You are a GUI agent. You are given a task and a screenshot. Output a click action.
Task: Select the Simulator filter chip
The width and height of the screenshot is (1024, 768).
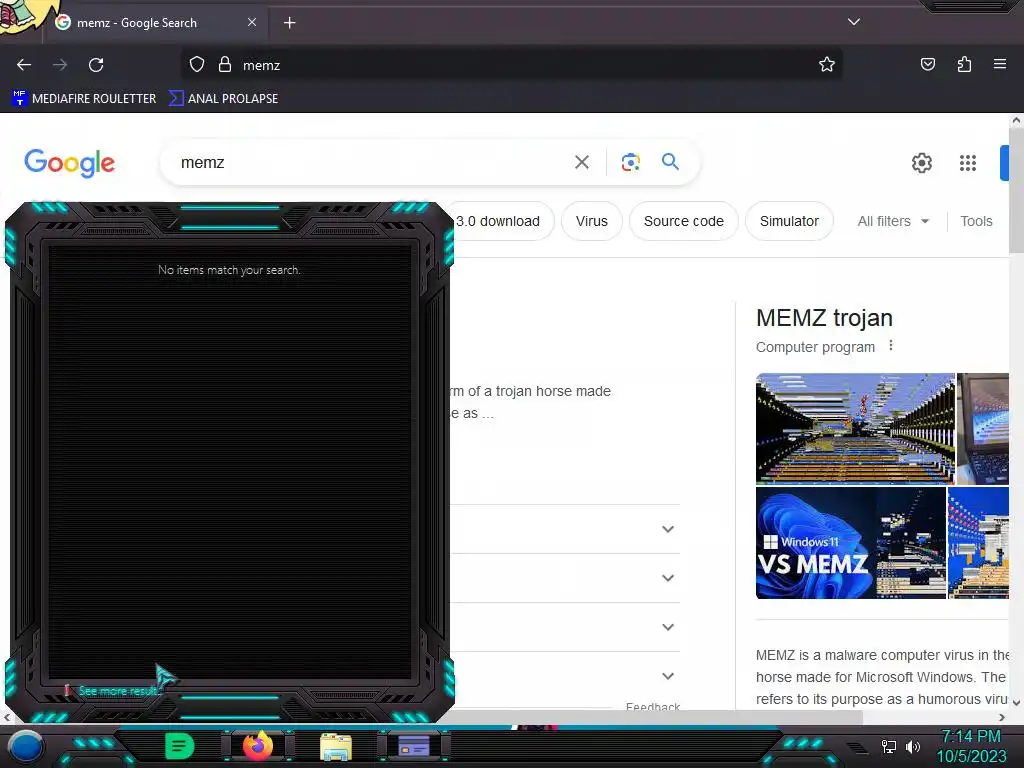(x=789, y=221)
